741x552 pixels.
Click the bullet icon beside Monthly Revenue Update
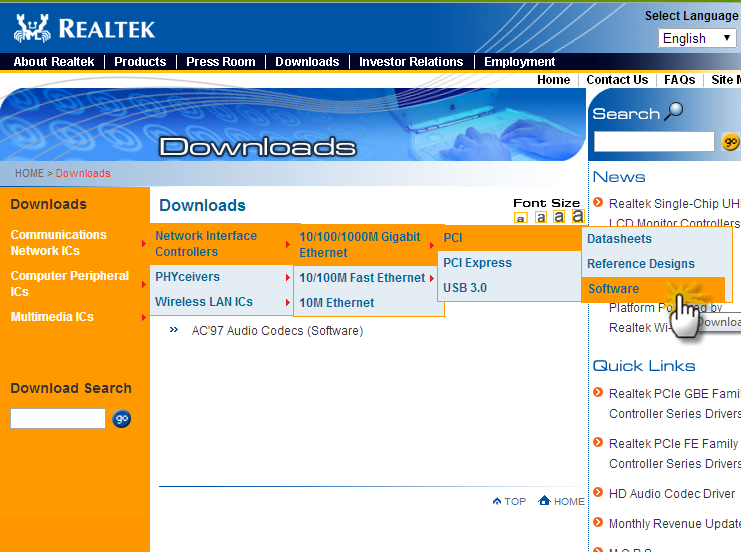coord(598,522)
